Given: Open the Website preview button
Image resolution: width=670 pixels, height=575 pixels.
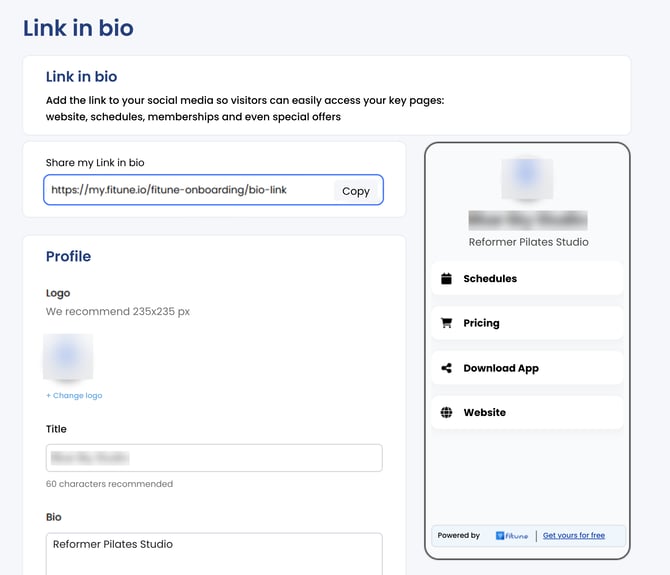Looking at the screenshot, I should [527, 412].
